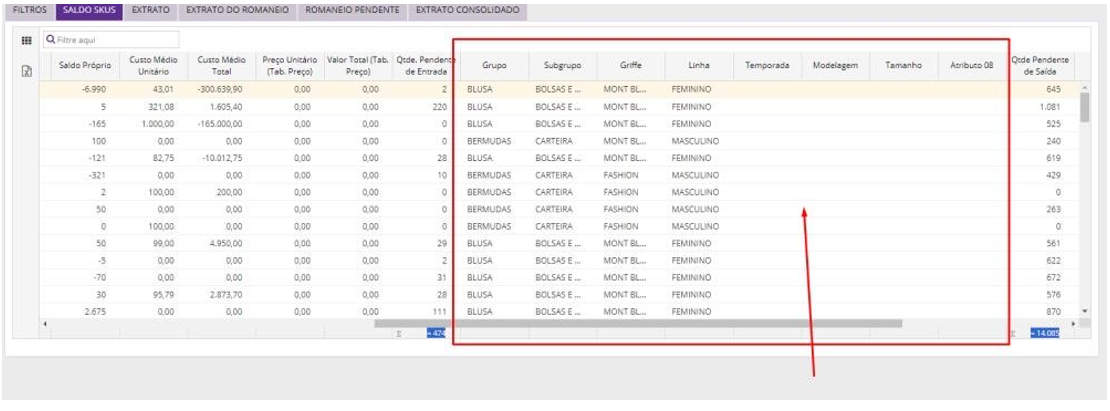Viewport: 1110px width, 411px height.
Task: Go to the ROMANEIO PENDENTE tab
Action: 352,11
